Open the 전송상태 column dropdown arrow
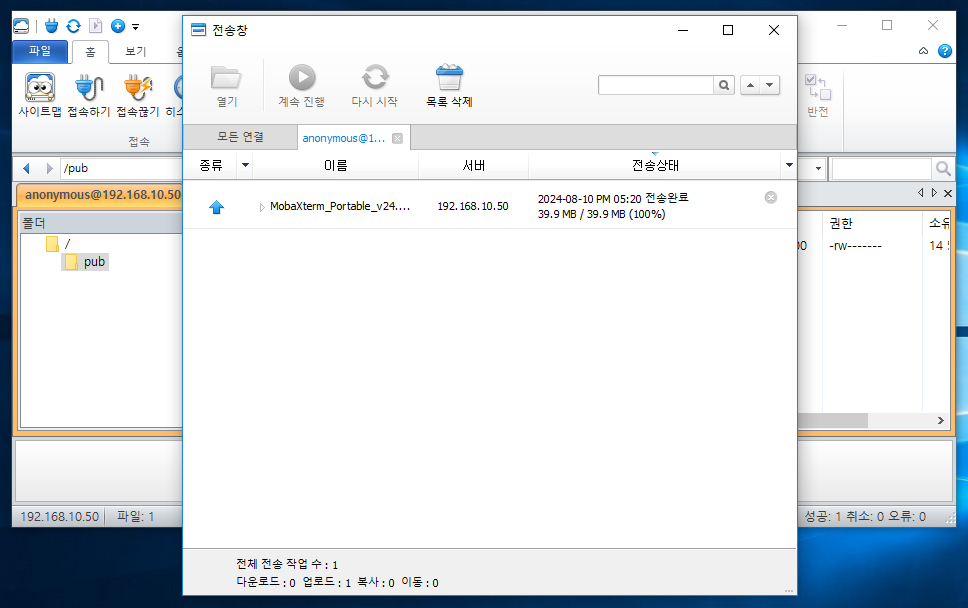This screenshot has width=968, height=608. pyautogui.click(x=789, y=165)
